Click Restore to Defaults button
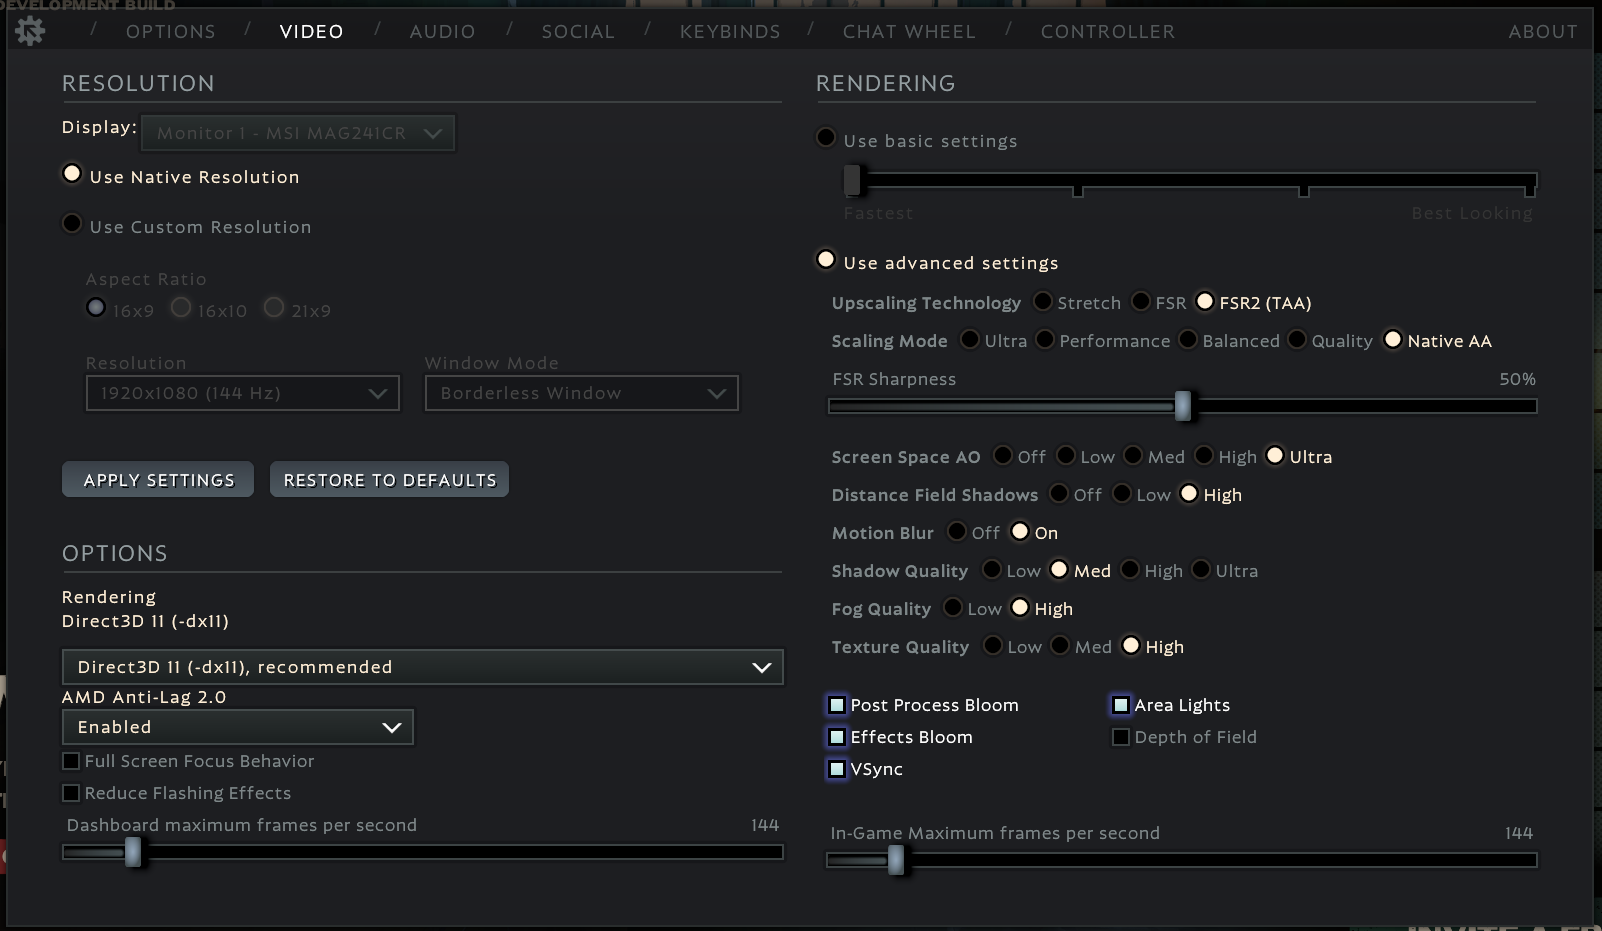Viewport: 1602px width, 931px height. click(390, 480)
